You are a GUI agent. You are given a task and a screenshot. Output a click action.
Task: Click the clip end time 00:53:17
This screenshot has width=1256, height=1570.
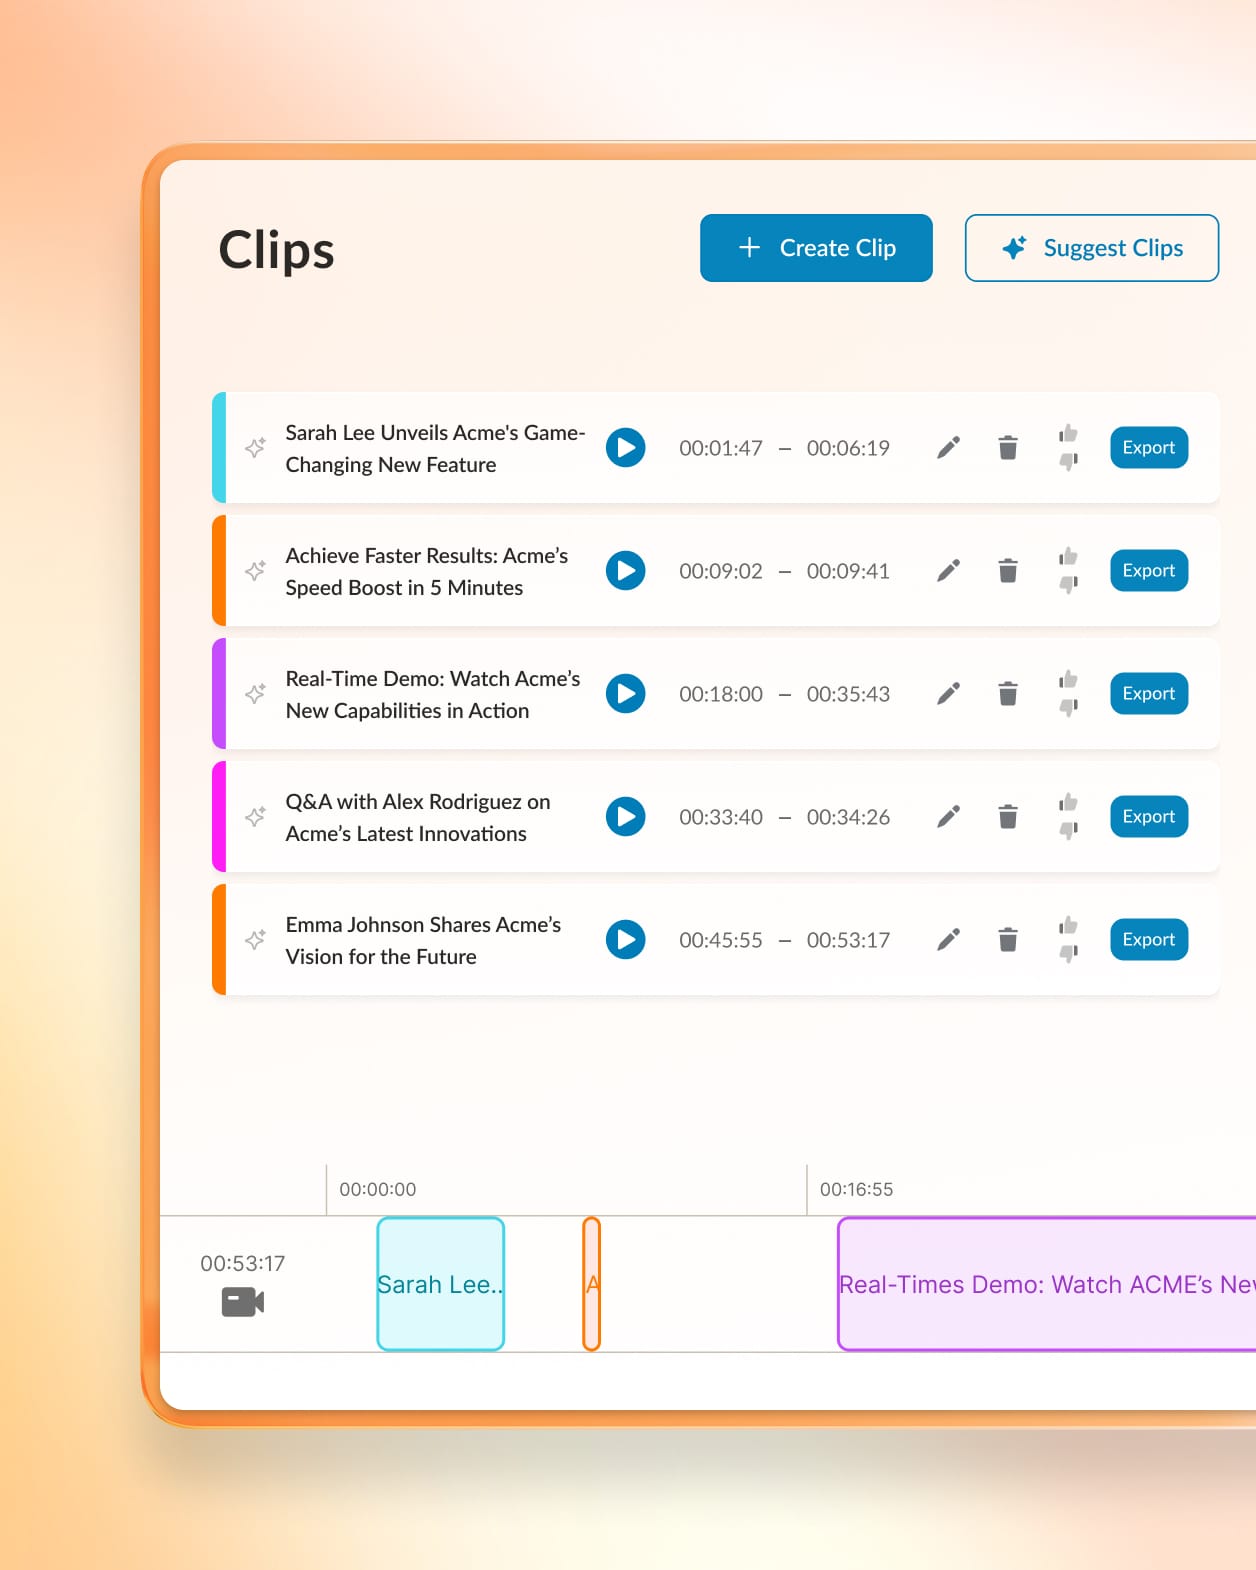click(x=848, y=940)
